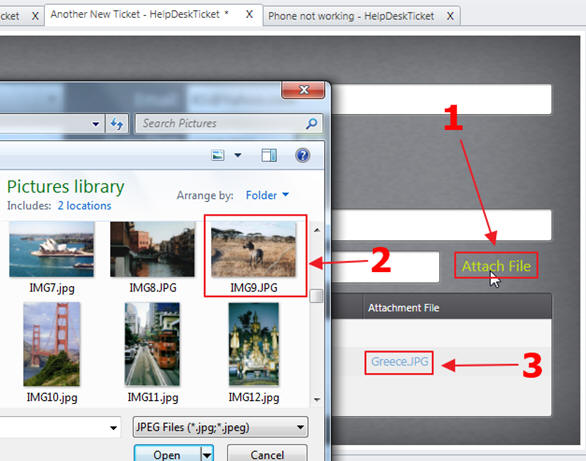The width and height of the screenshot is (586, 461).
Task: Expand the file name combo box arrow
Action: pos(113,428)
